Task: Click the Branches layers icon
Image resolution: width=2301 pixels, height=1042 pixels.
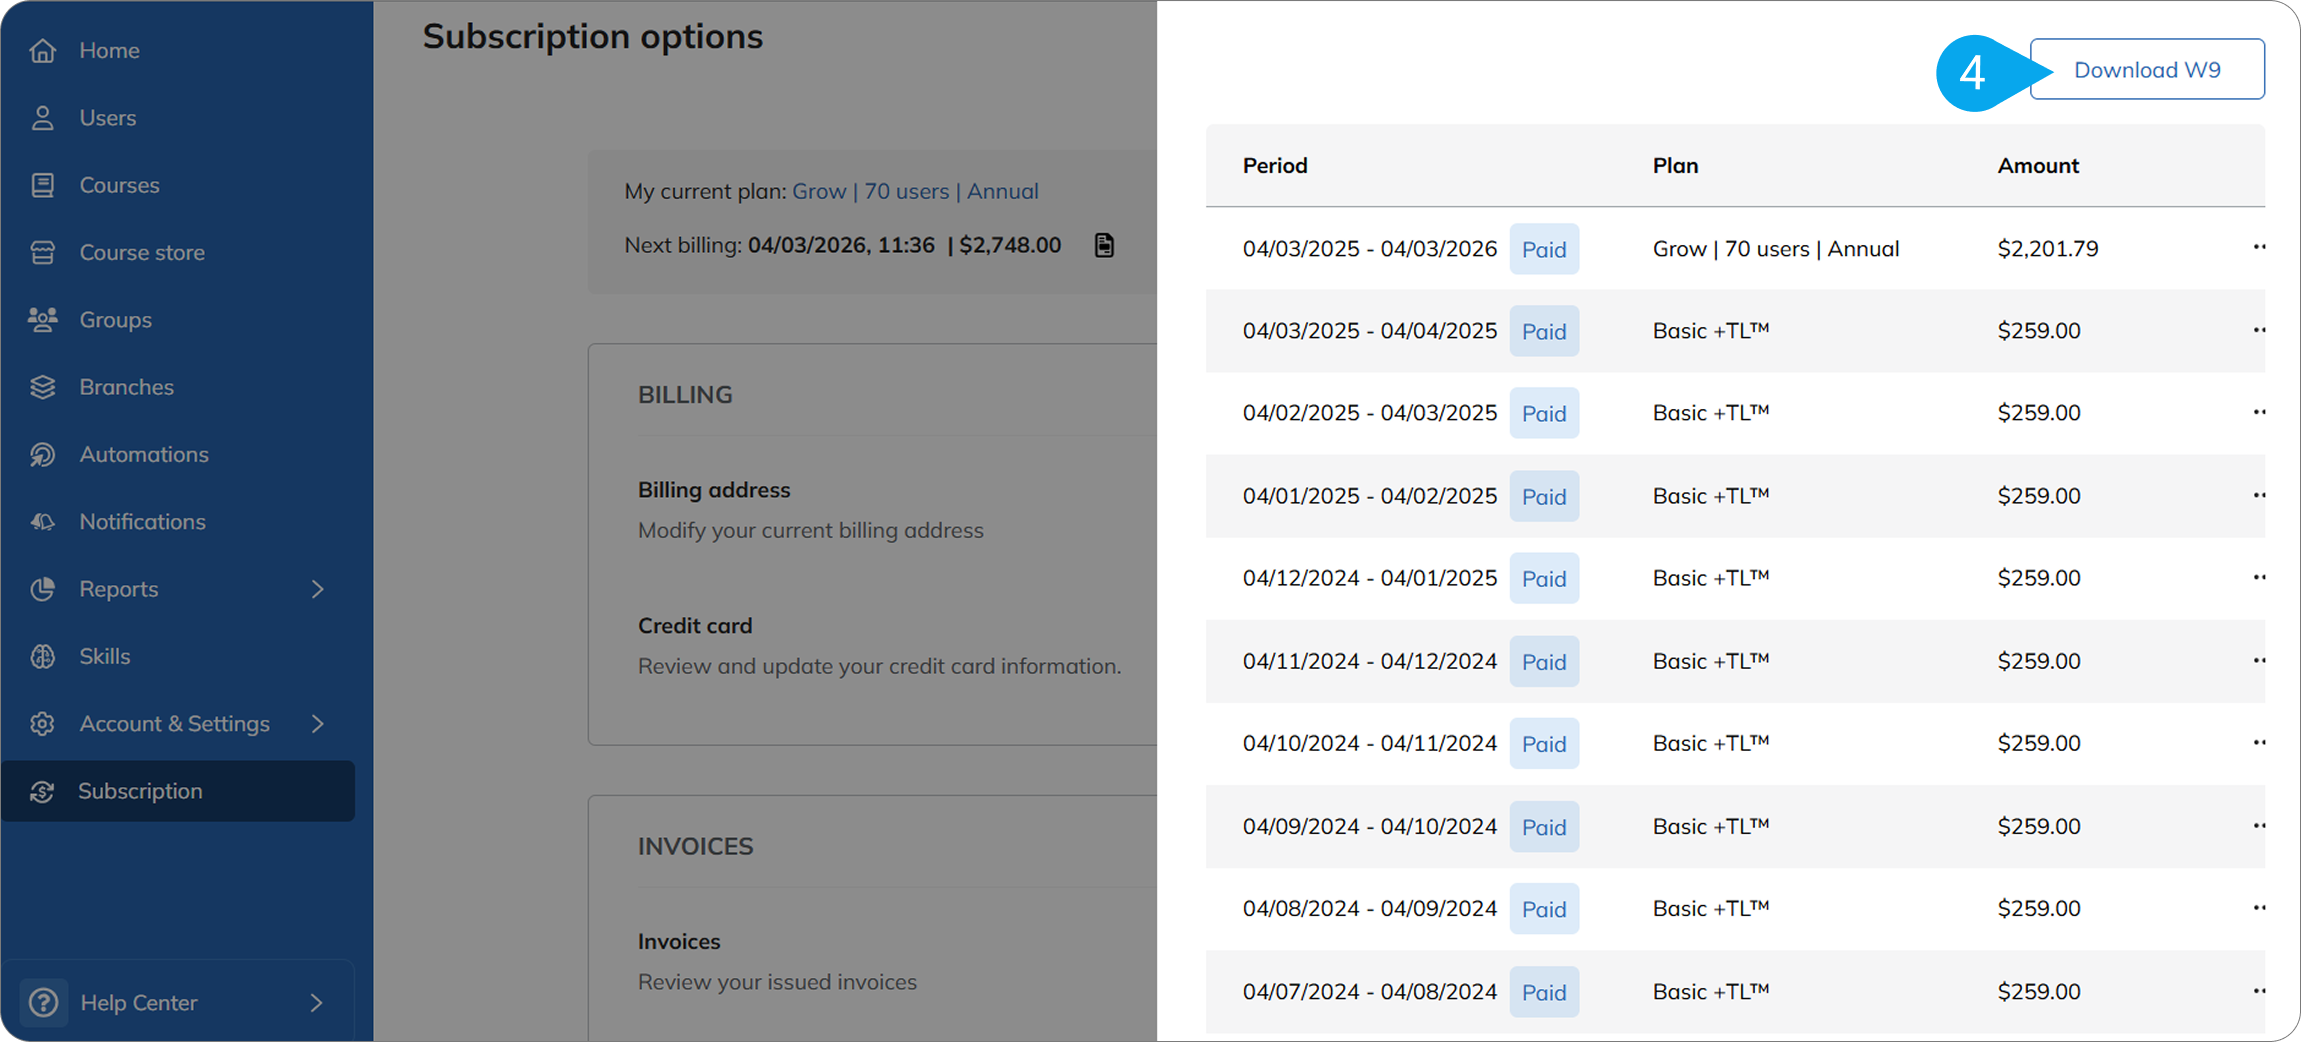Action: 42,387
